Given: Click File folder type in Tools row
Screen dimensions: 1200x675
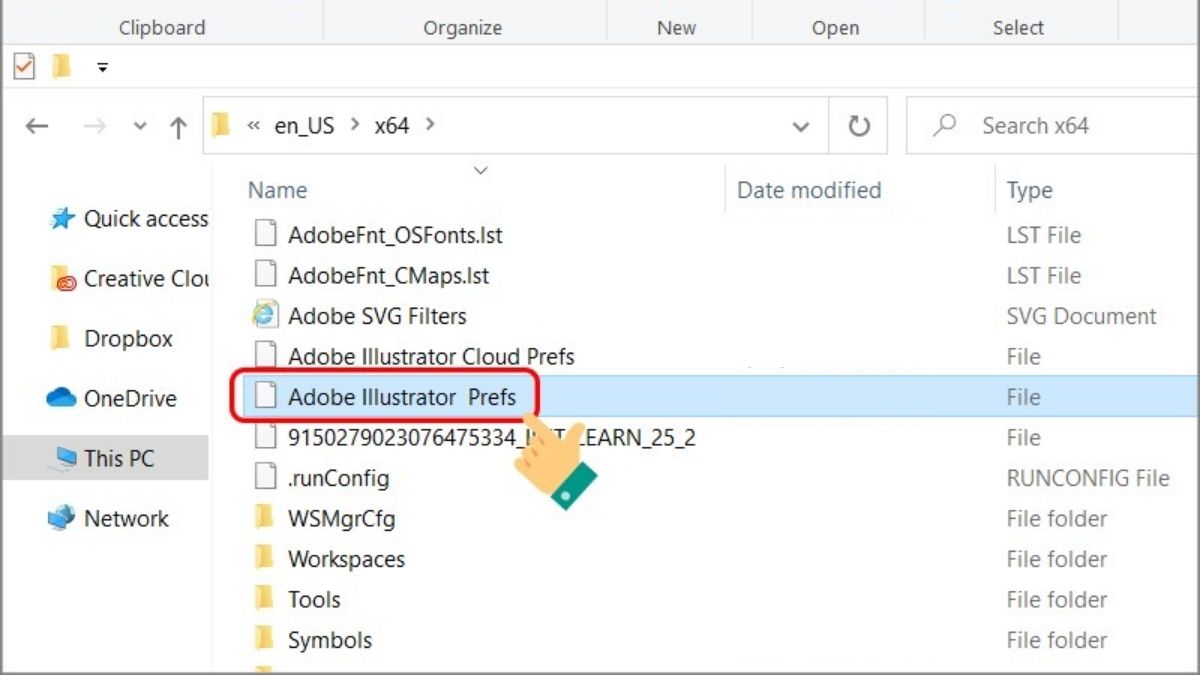Looking at the screenshot, I should click(x=1057, y=599).
